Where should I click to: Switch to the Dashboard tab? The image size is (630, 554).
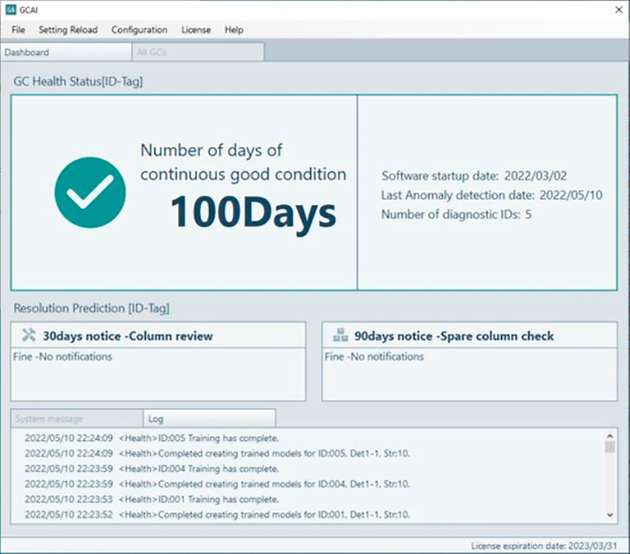click(68, 52)
